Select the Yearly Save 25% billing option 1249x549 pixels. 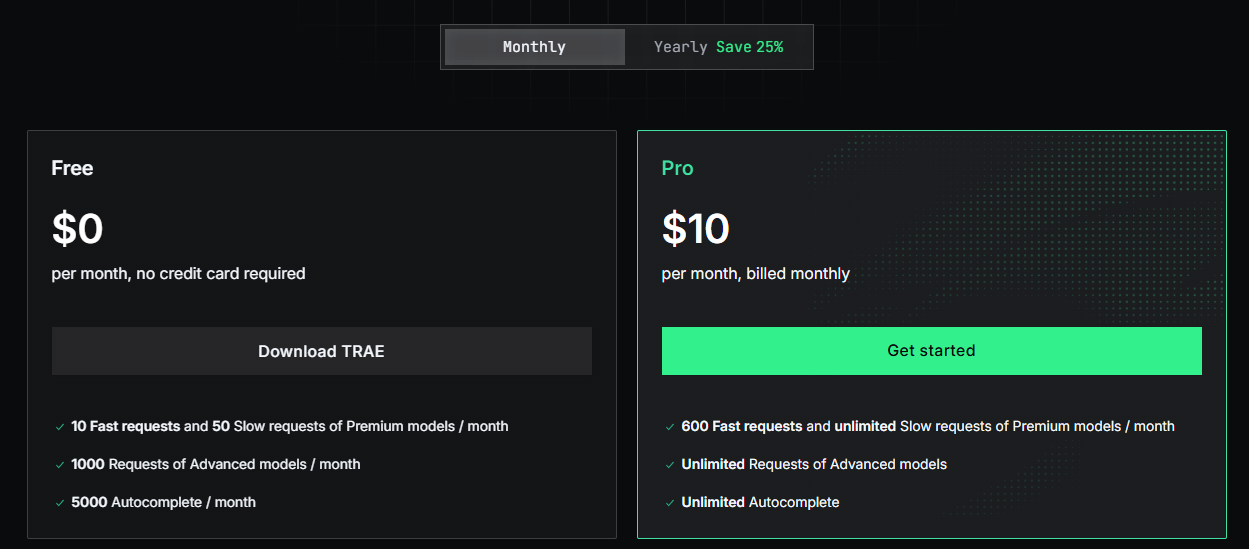[718, 47]
